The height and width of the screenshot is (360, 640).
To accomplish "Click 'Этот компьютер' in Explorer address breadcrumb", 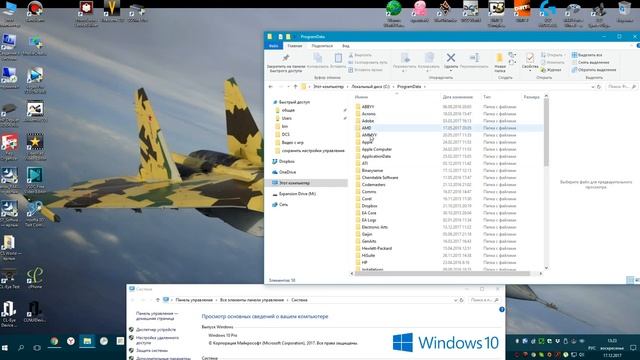I will (x=329, y=87).
